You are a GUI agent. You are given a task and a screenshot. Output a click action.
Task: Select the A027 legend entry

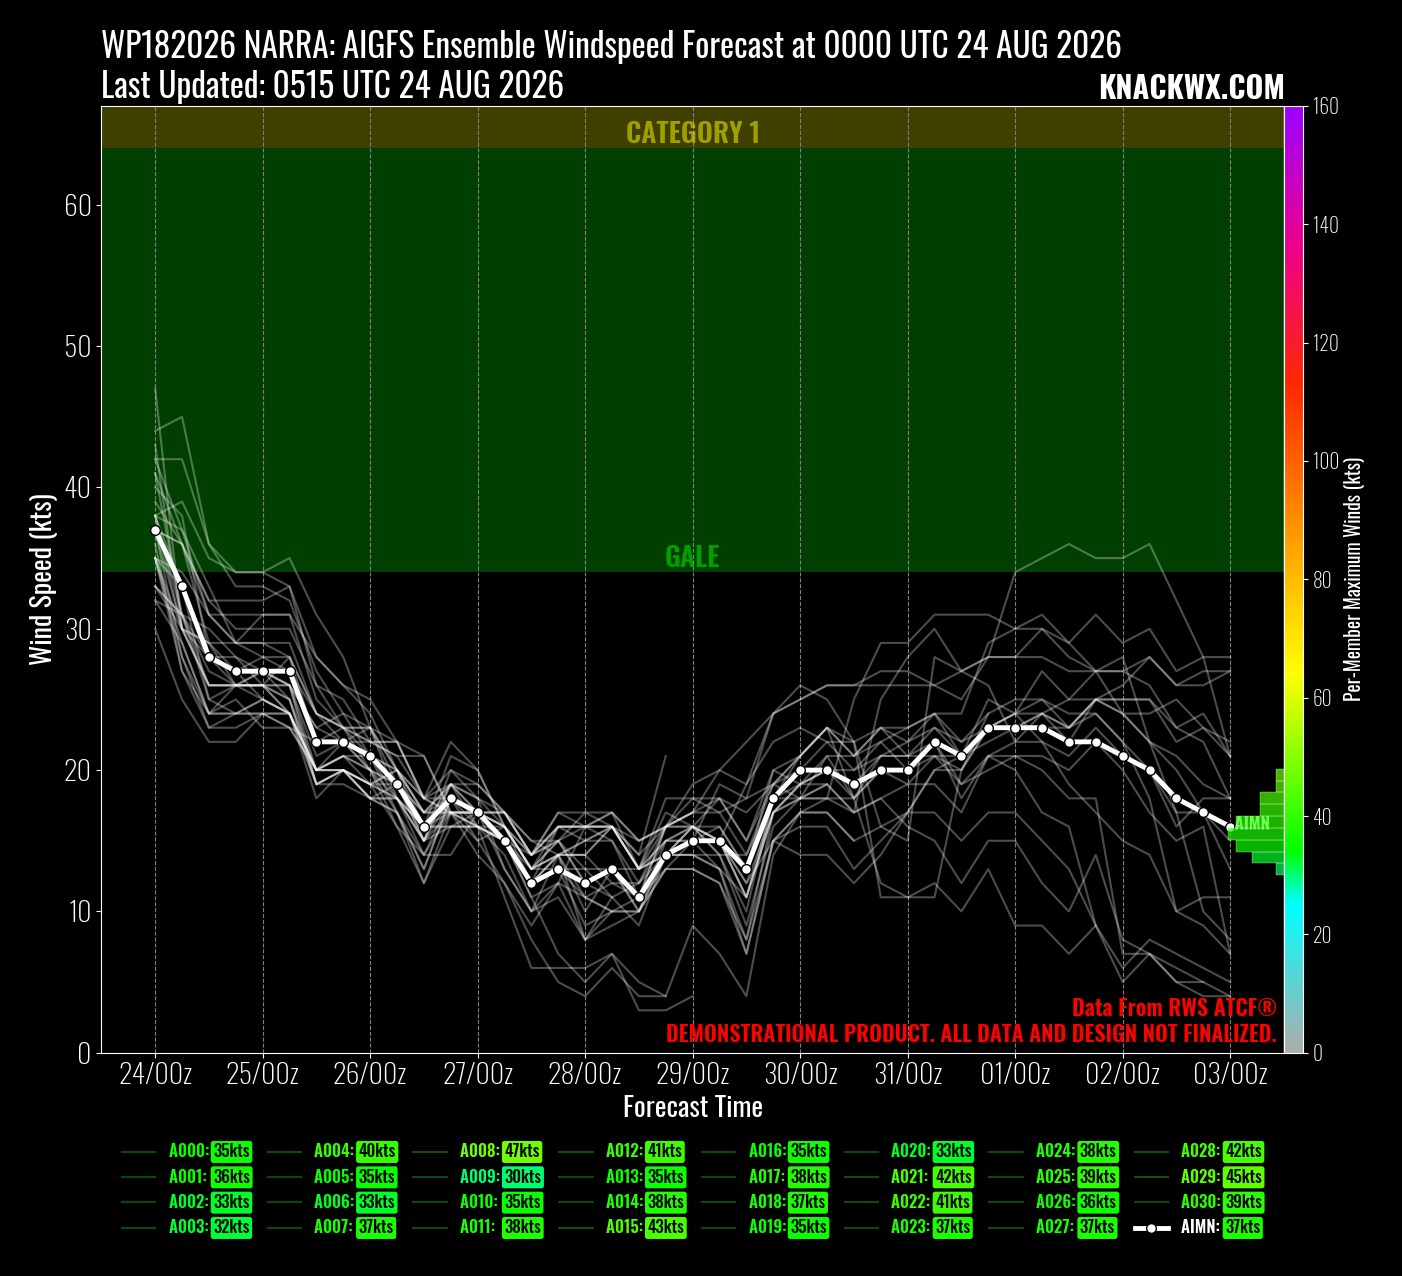tap(1054, 1227)
